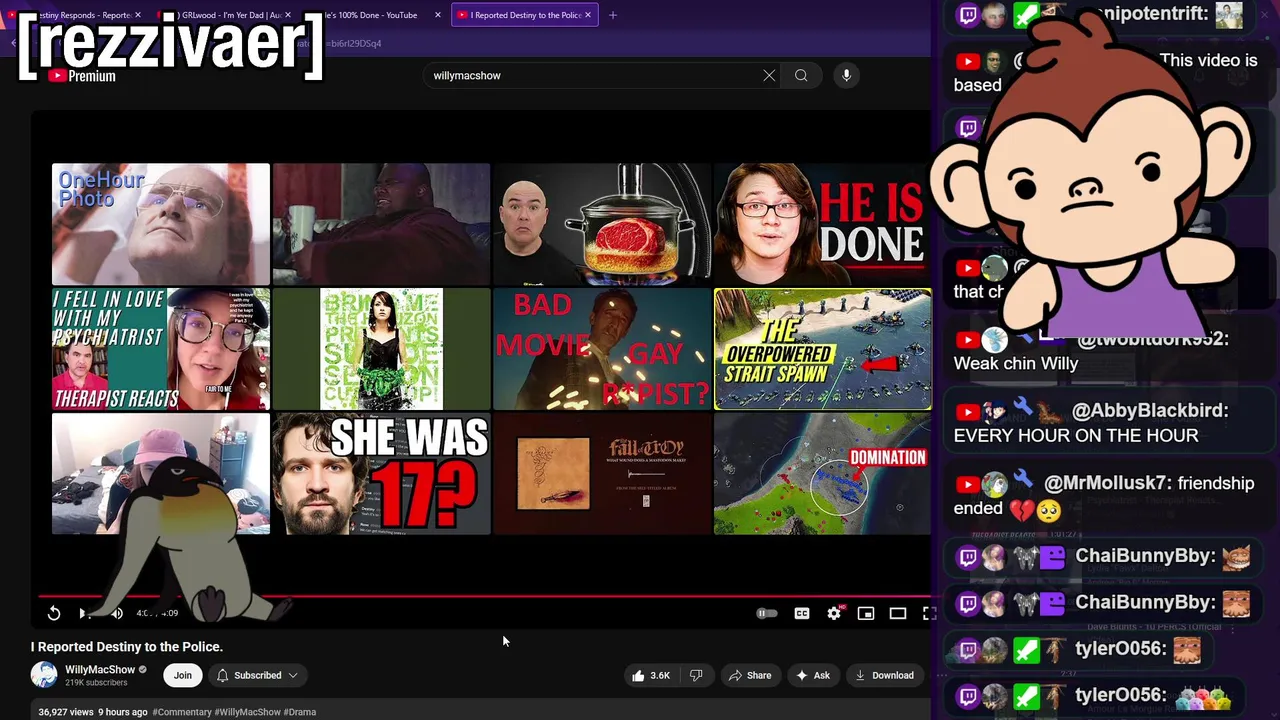Mute the video with the speaker icon
Viewport: 1280px width, 720px height.
pos(117,613)
